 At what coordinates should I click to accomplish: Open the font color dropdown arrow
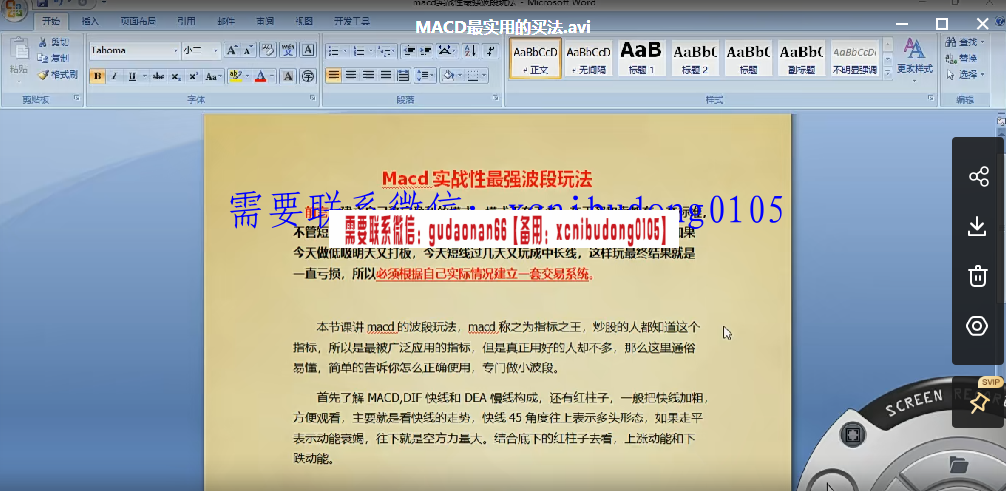click(271, 76)
